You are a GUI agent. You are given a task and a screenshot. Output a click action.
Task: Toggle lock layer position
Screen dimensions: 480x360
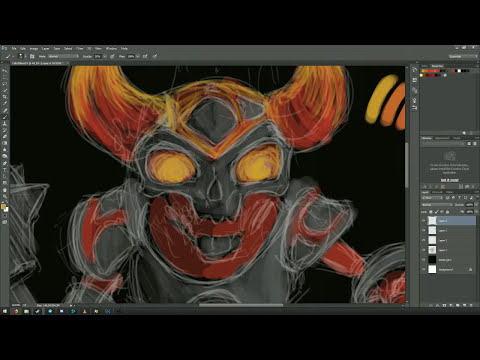(442, 212)
